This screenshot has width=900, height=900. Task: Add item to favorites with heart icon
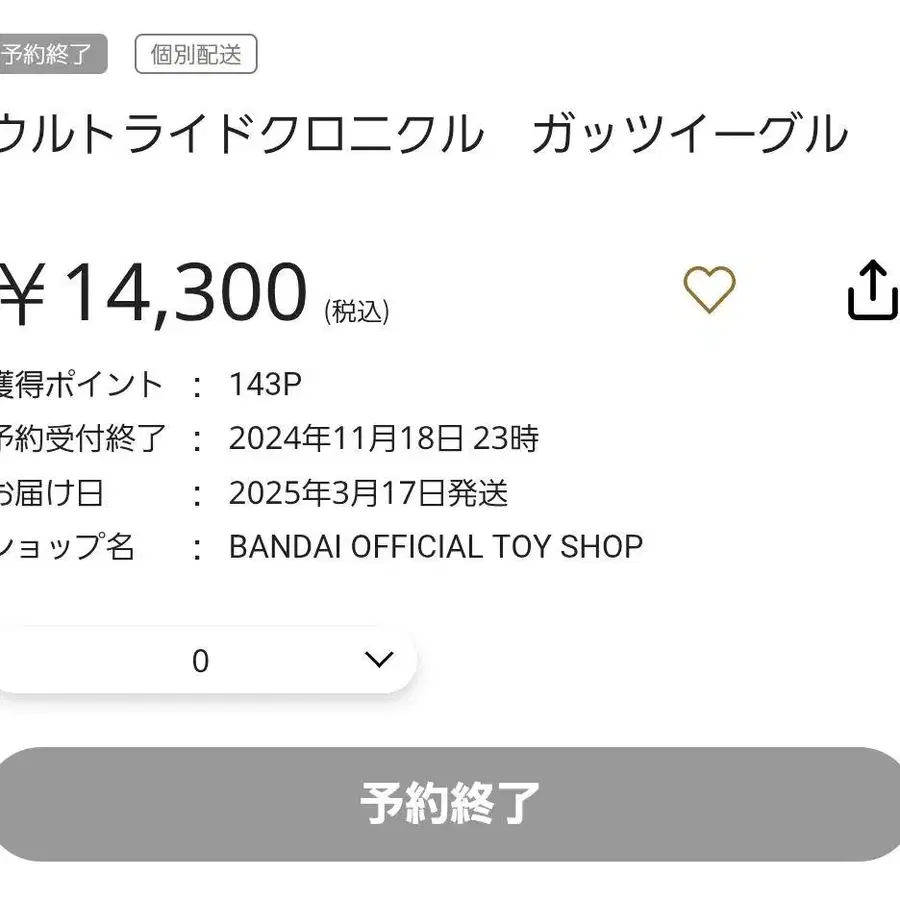tap(709, 289)
